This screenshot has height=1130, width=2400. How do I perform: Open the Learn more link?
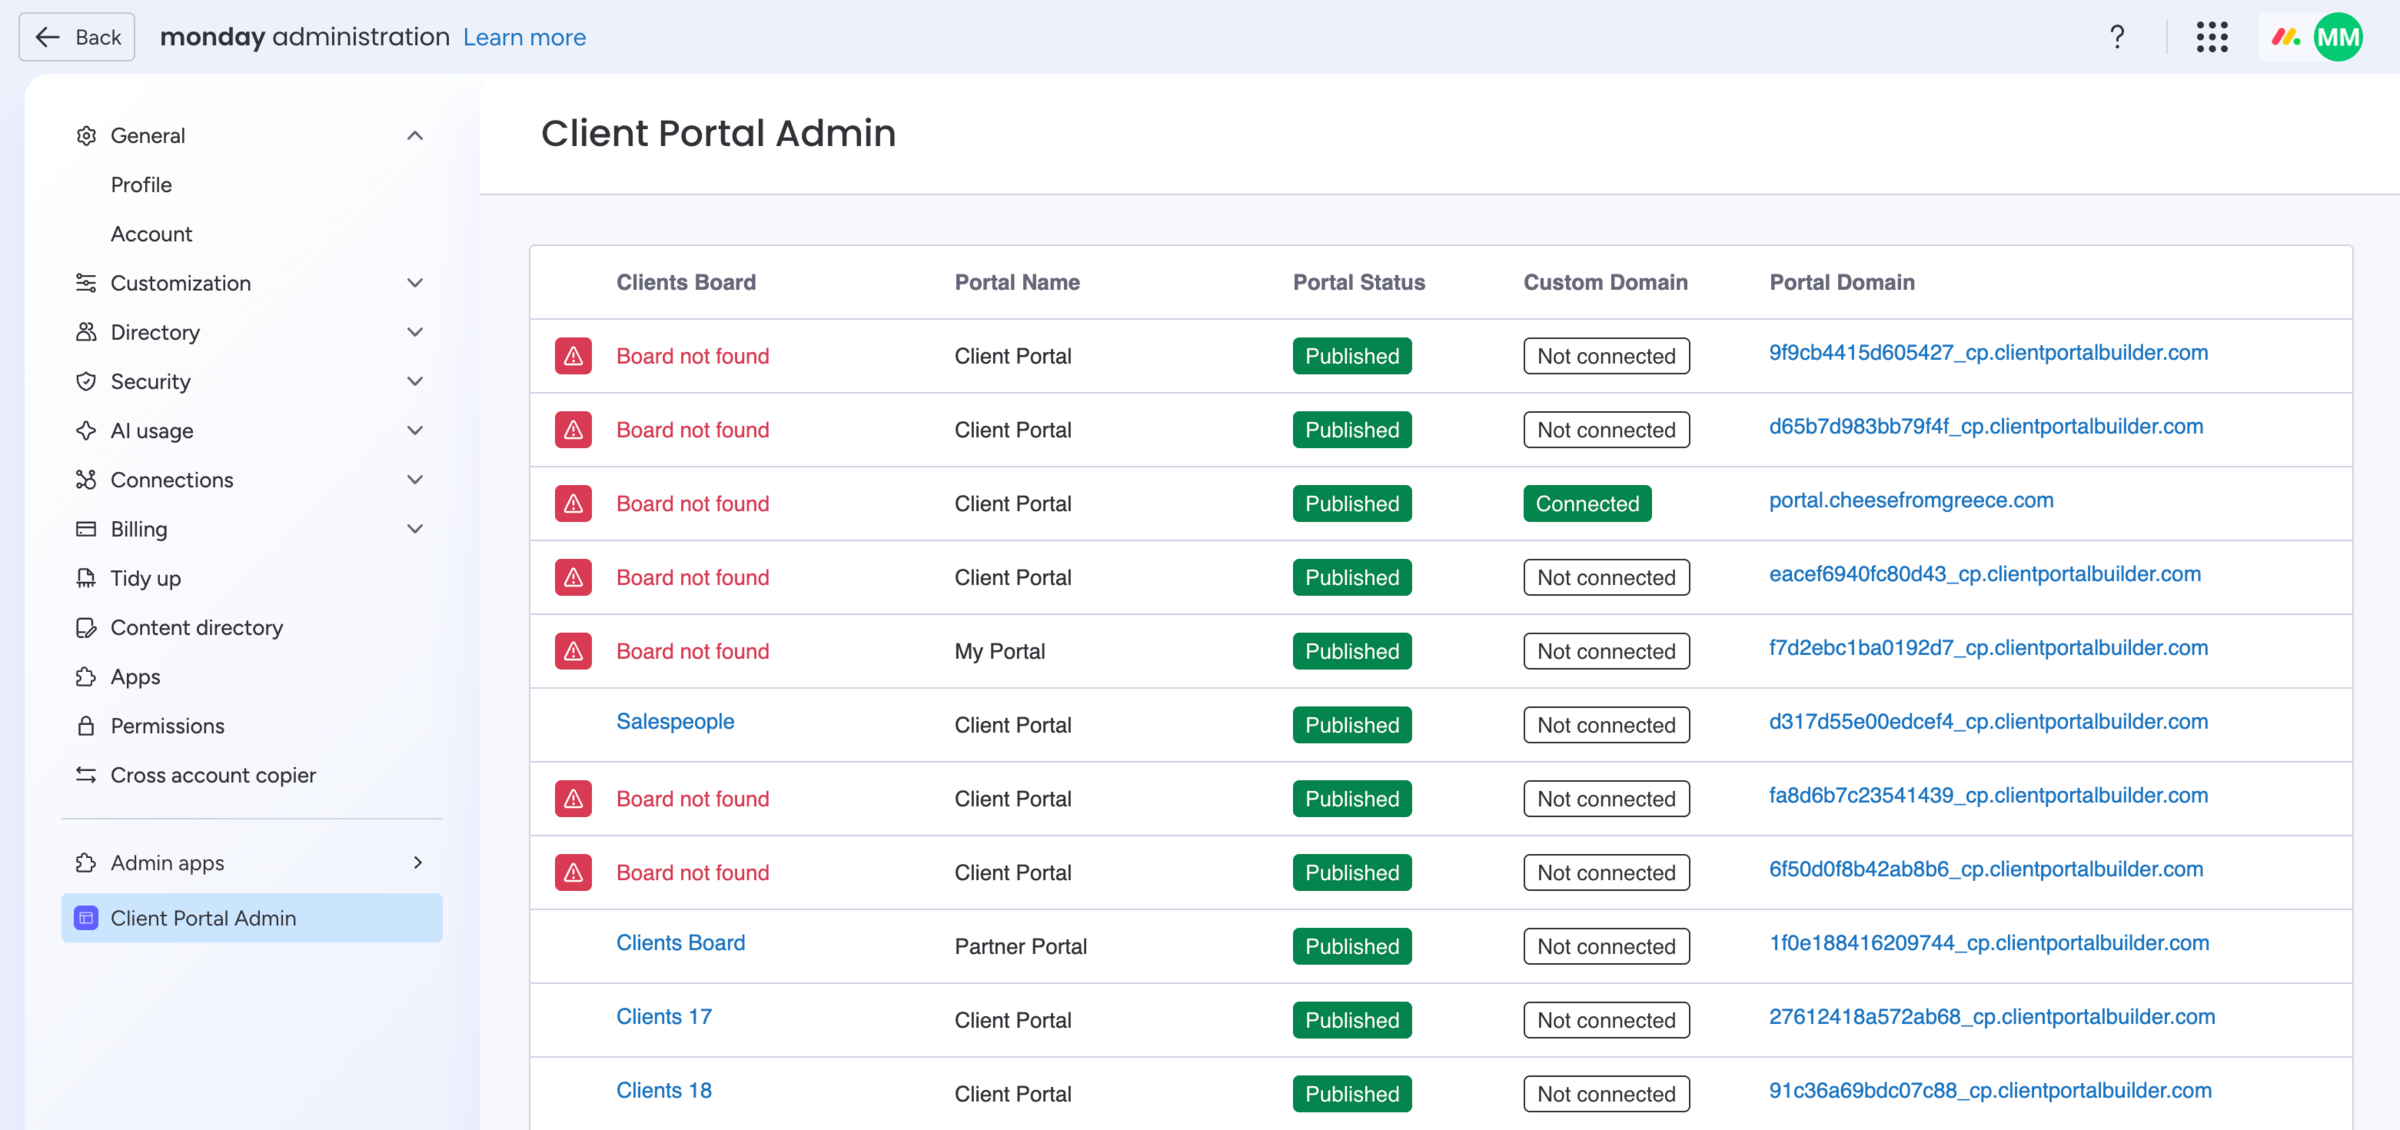click(x=524, y=37)
